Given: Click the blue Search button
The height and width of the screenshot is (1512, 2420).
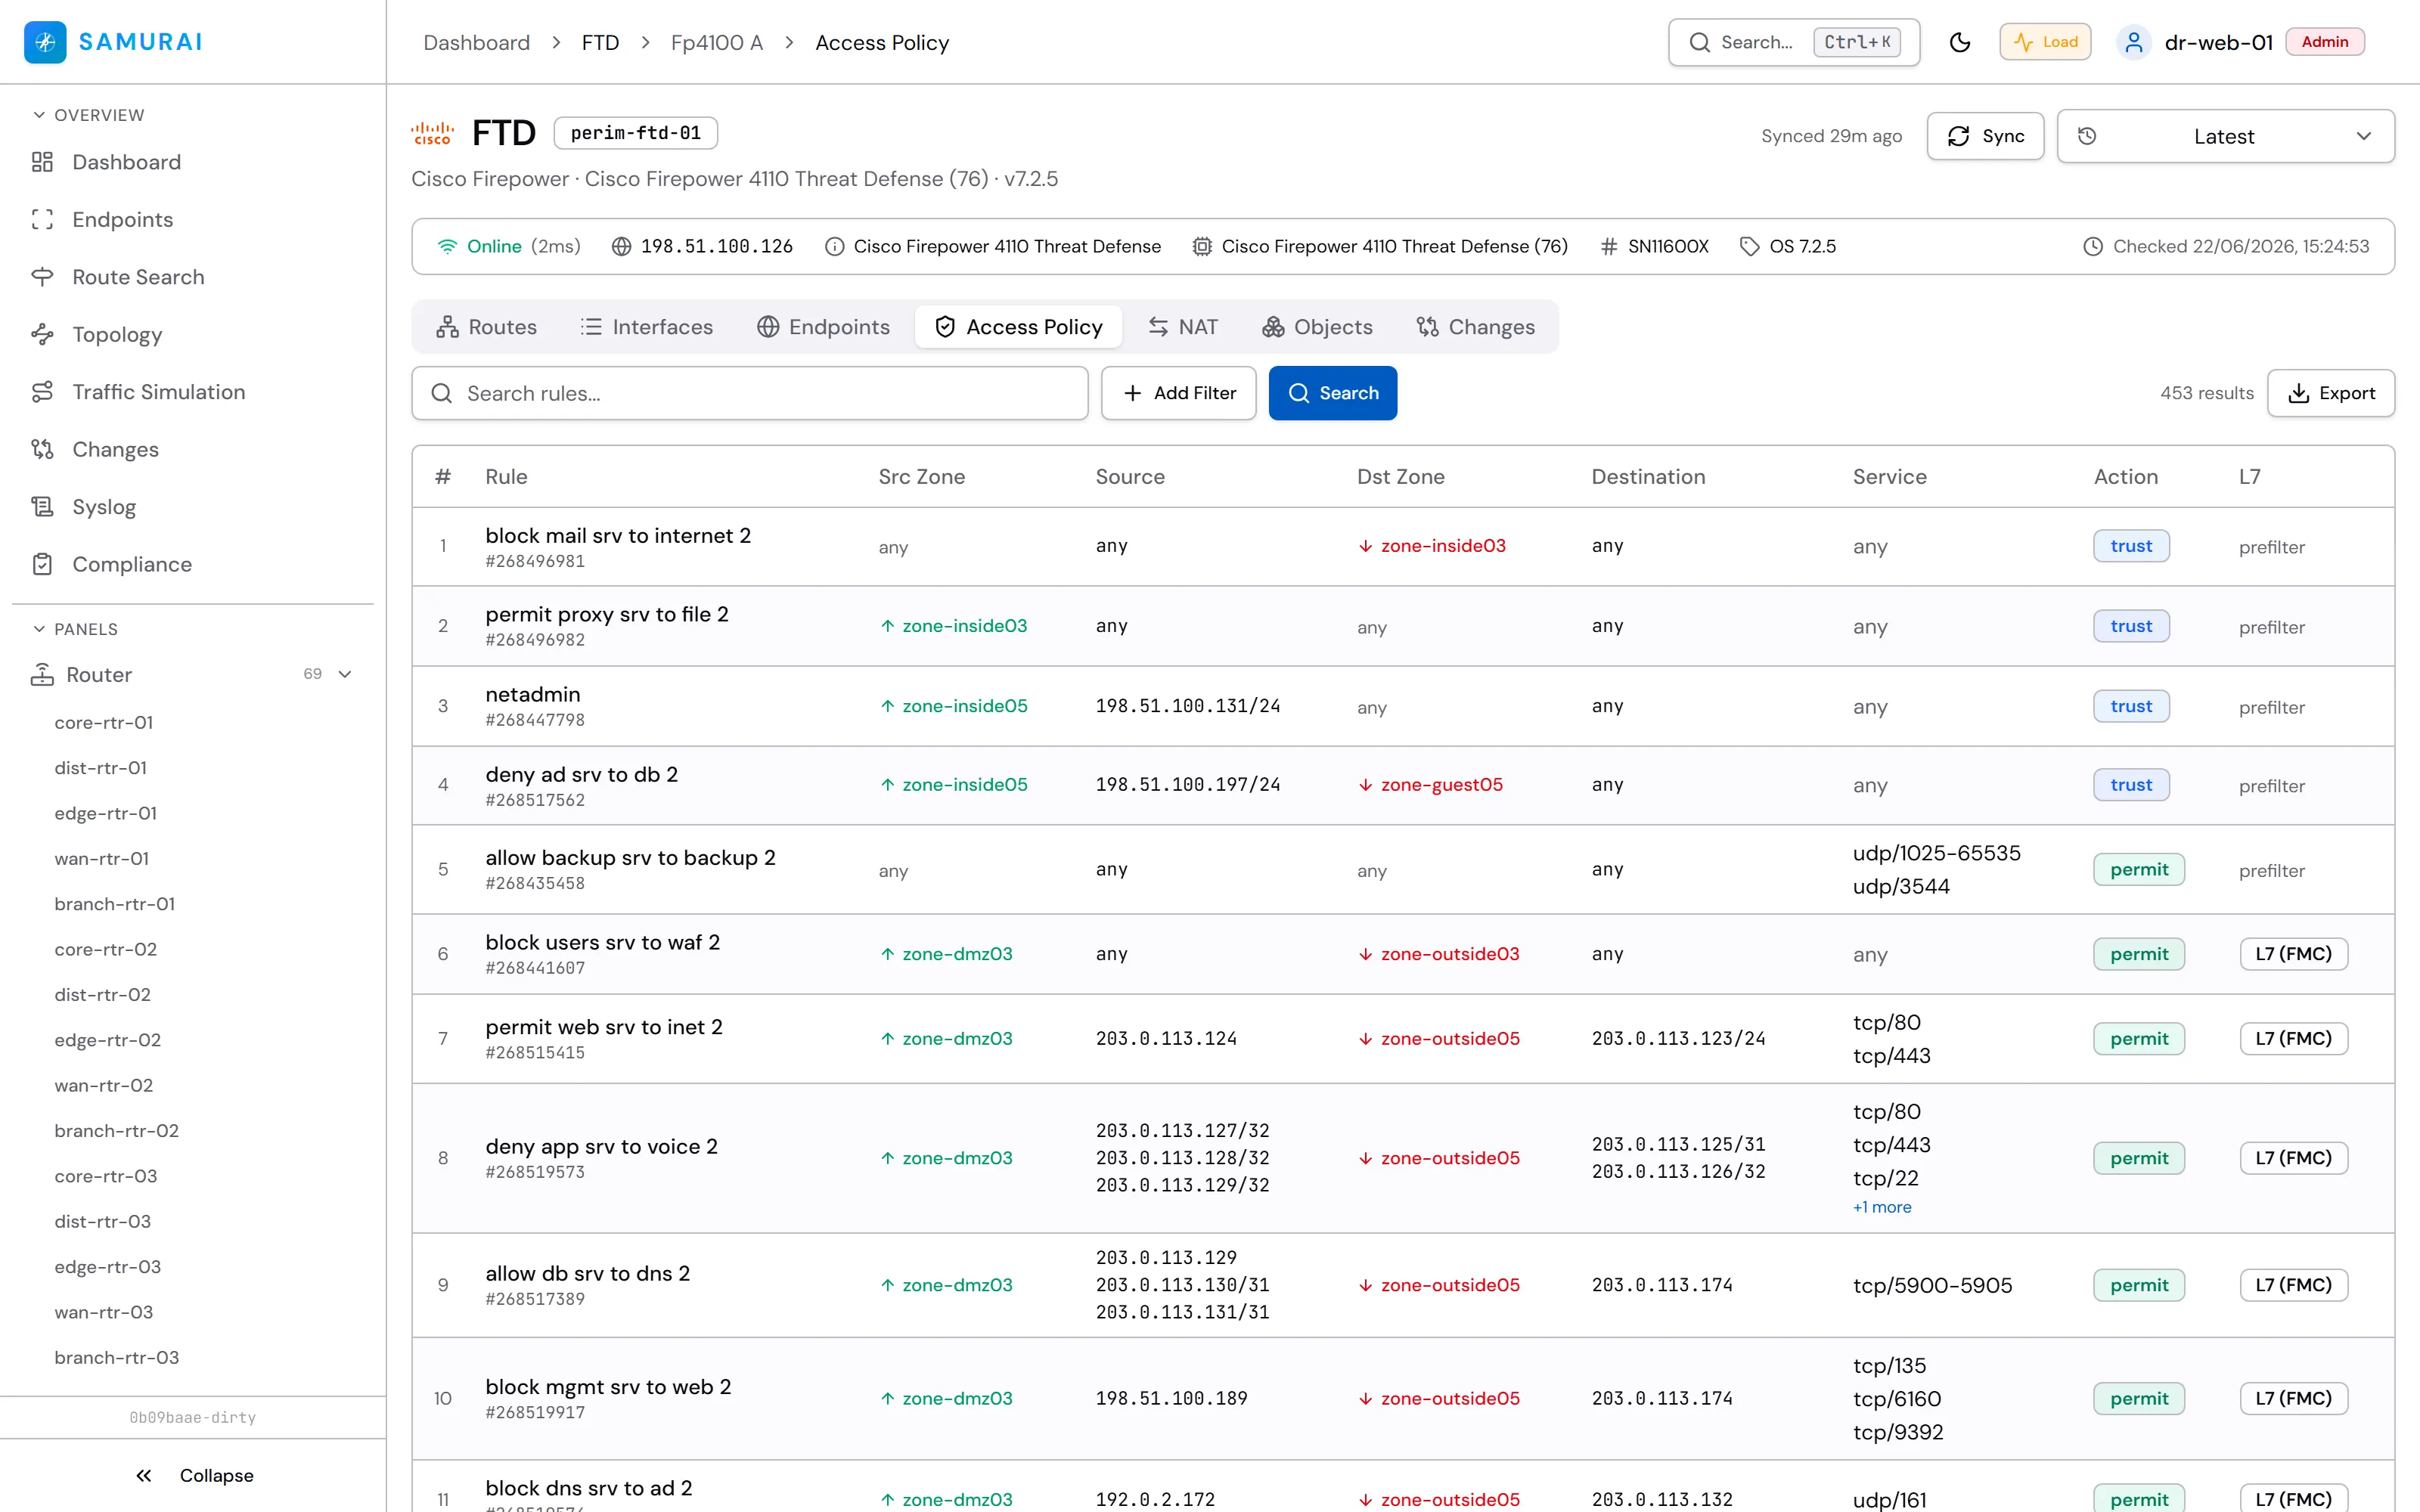Looking at the screenshot, I should point(1332,394).
